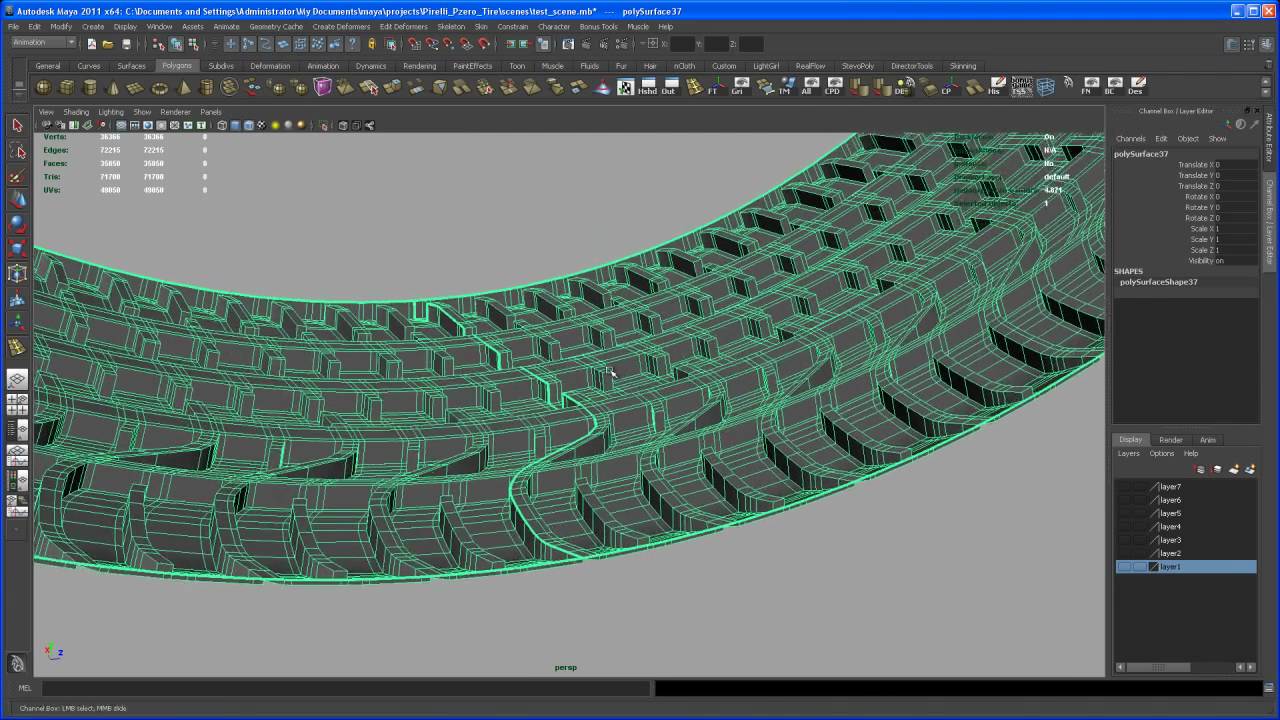This screenshot has height=720, width=1280.
Task: Click the Scale X value field
Action: pyautogui.click(x=1237, y=229)
